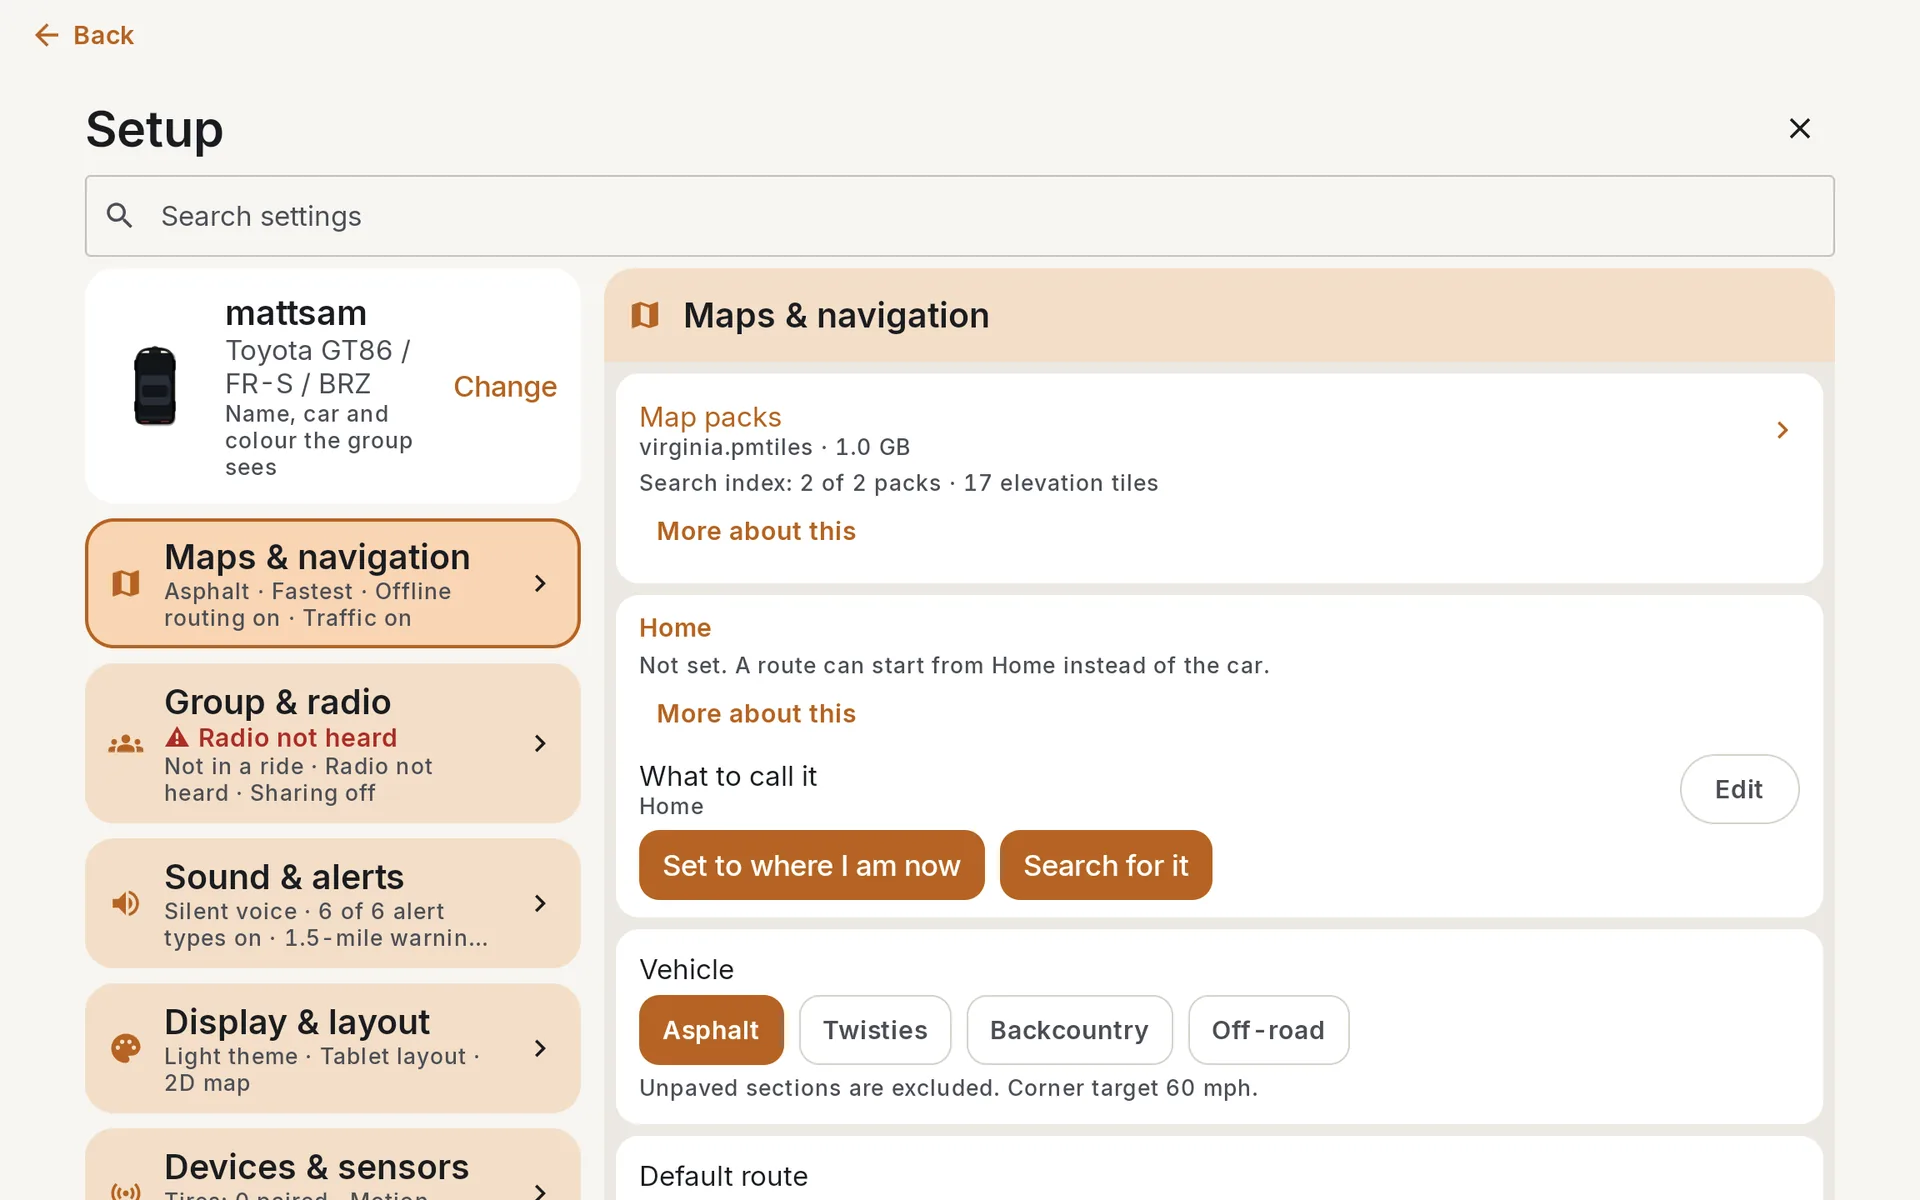
Task: Select the Backcountry vehicle mode
Action: pyautogui.click(x=1069, y=1030)
